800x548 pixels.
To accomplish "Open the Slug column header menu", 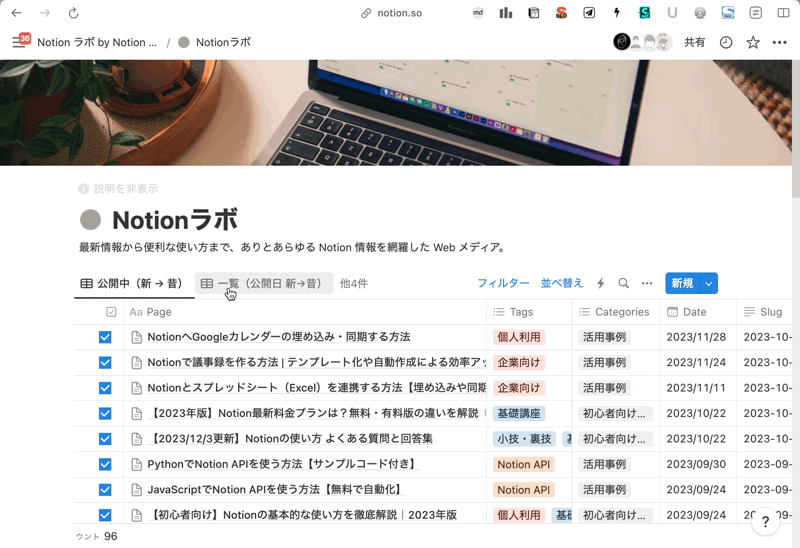I will pyautogui.click(x=764, y=312).
